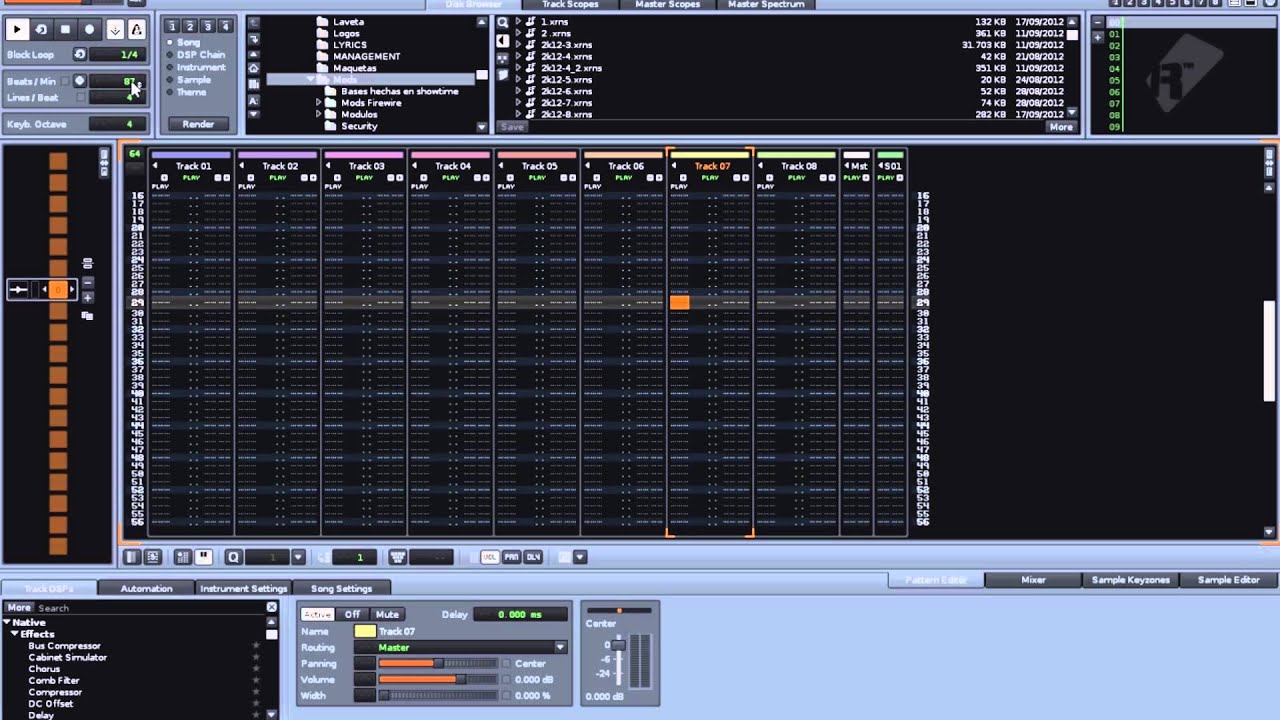The width and height of the screenshot is (1280, 720).
Task: Expand the Mods Firewire folder
Action: [319, 103]
